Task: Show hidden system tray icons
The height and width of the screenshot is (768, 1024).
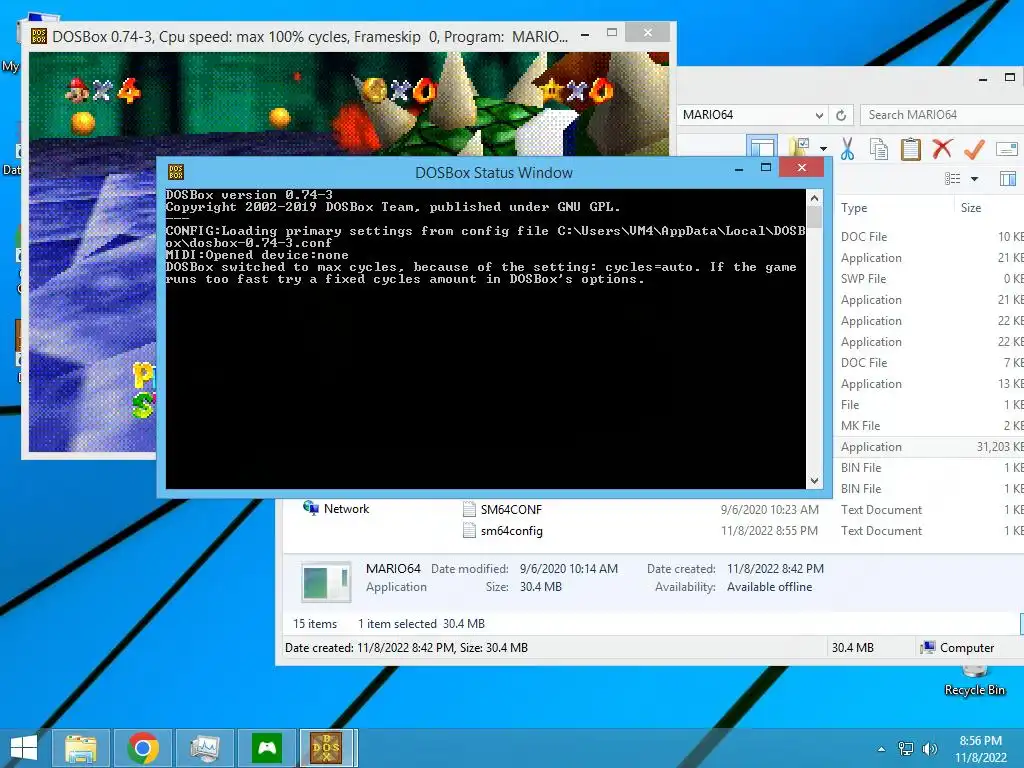Action: 882,749
